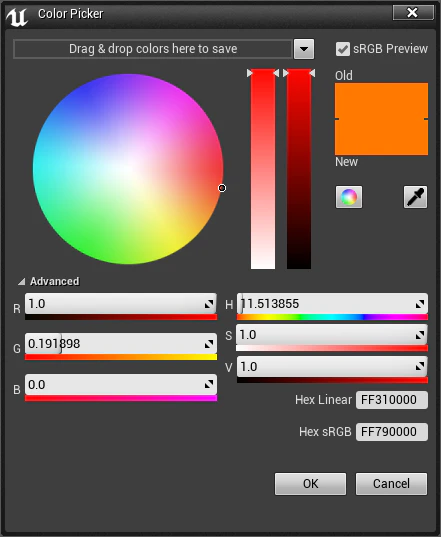Viewport: 441px width, 537px height.
Task: Click the V value spin arrow icon
Action: pos(420,367)
